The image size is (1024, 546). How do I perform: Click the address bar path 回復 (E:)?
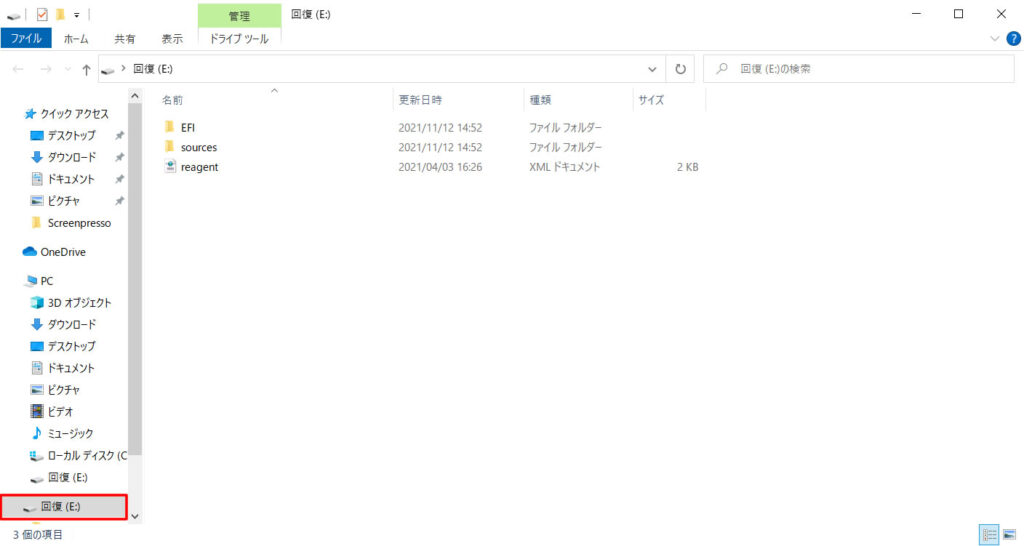(x=153, y=69)
